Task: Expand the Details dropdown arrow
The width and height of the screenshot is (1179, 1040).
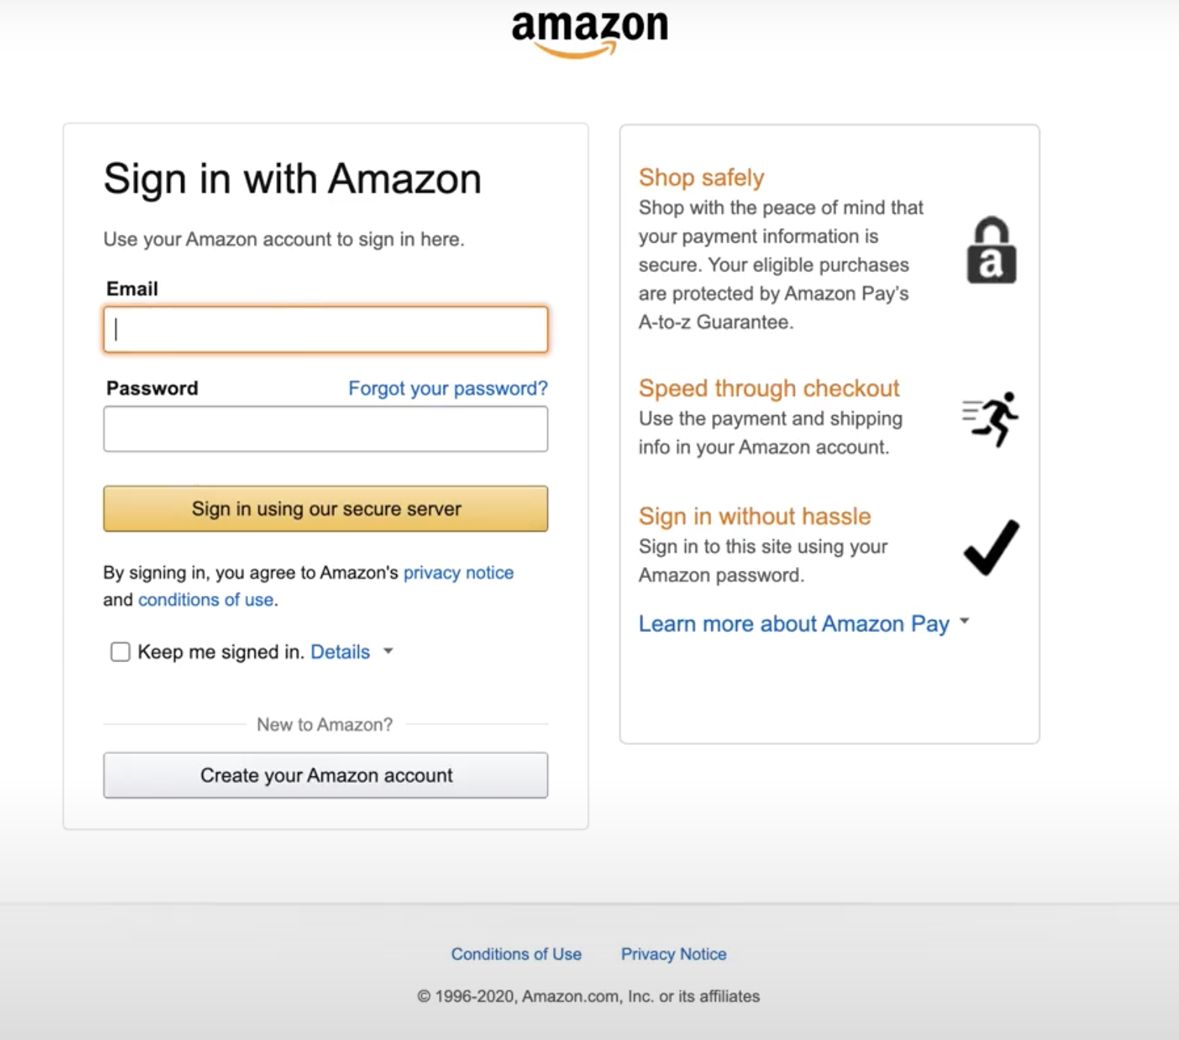Action: click(389, 652)
